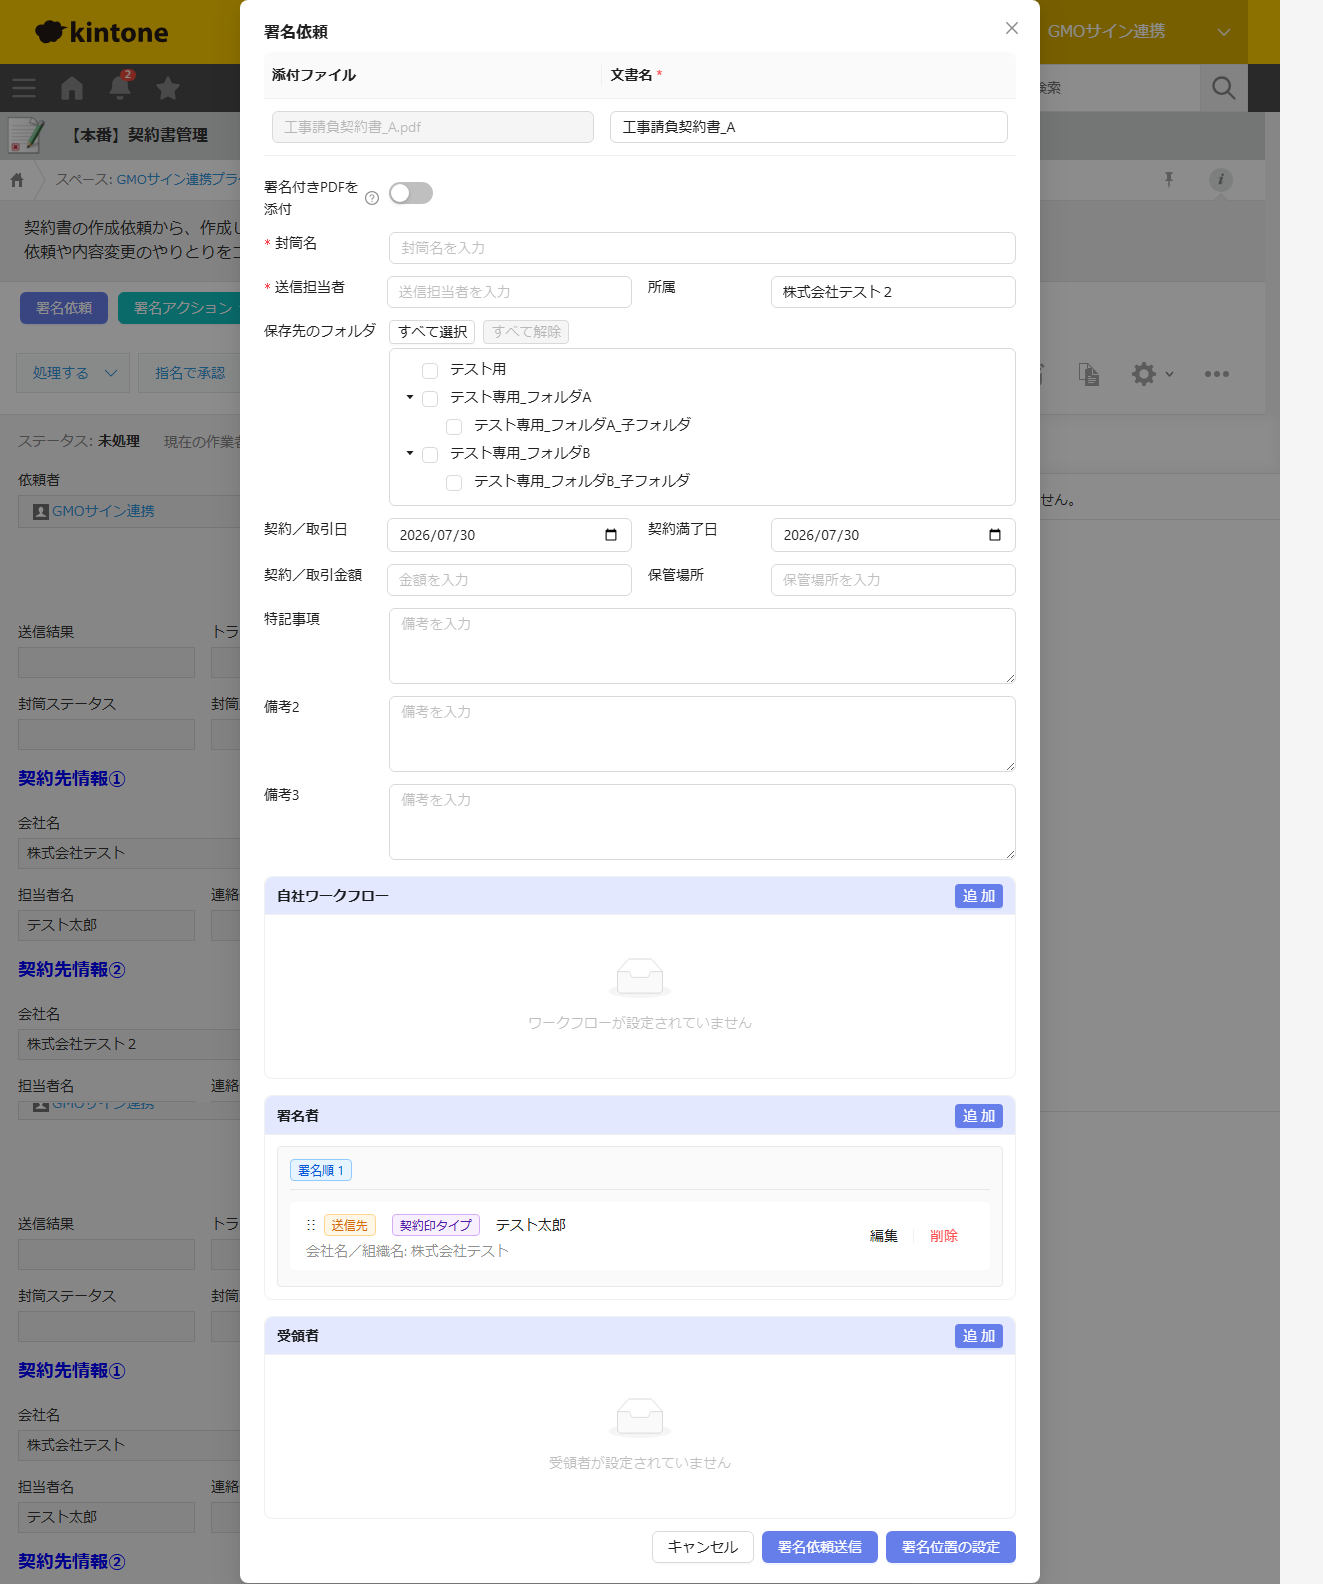This screenshot has height=1584, width=1323.
Task: Add a 受領者 entry
Action: (979, 1336)
